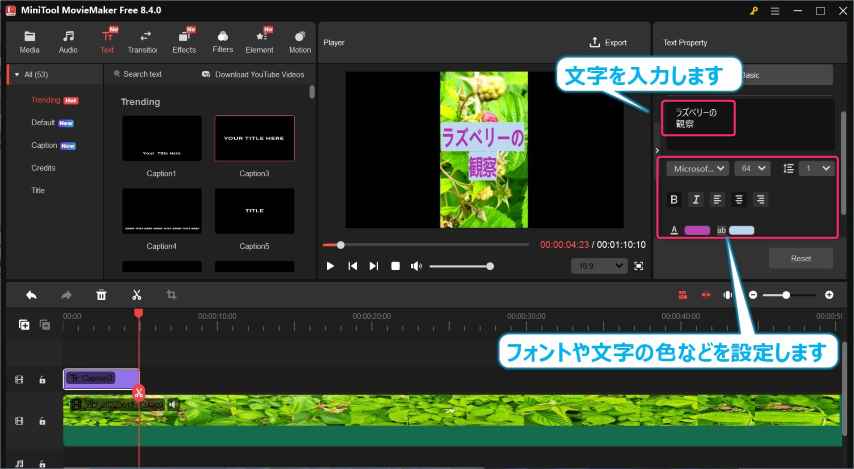
Task: Open the 16:9 aspect ratio dropdown
Action: tap(599, 266)
